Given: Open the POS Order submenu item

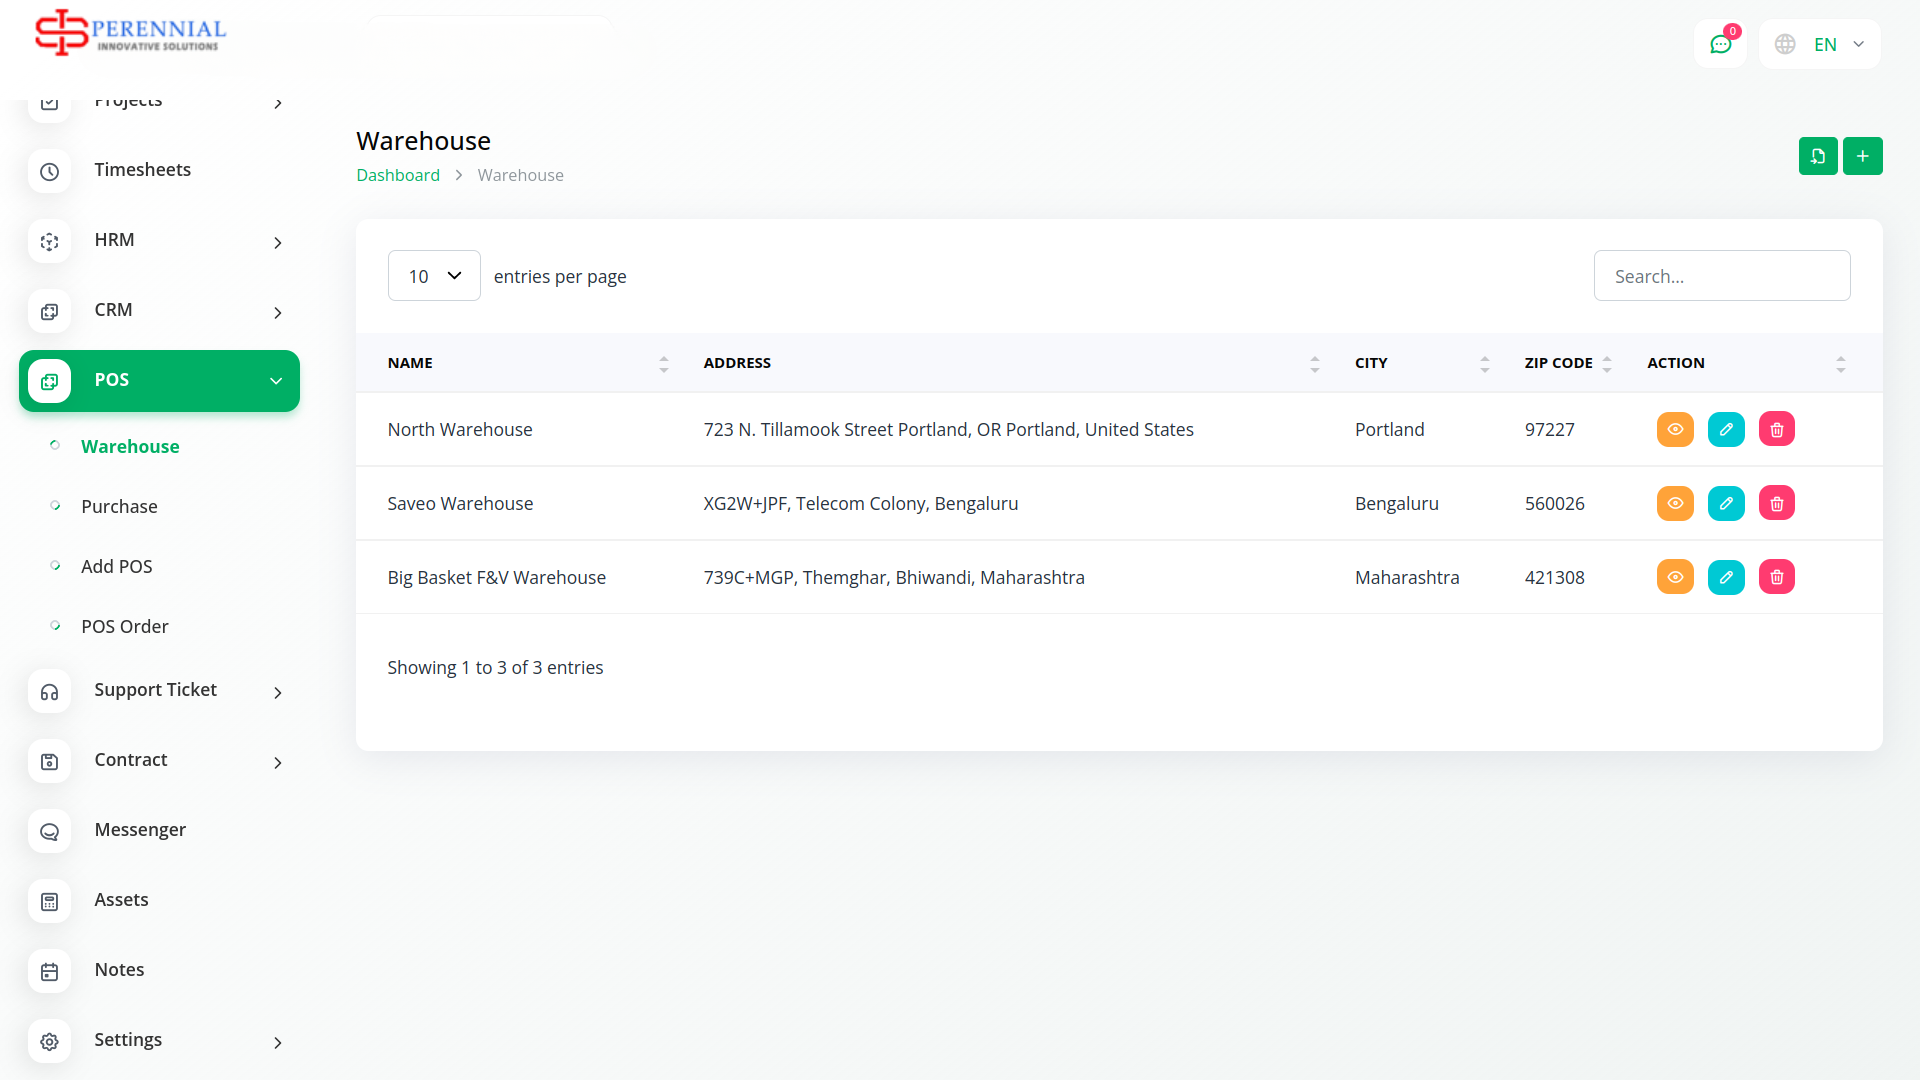Looking at the screenshot, I should tap(124, 627).
